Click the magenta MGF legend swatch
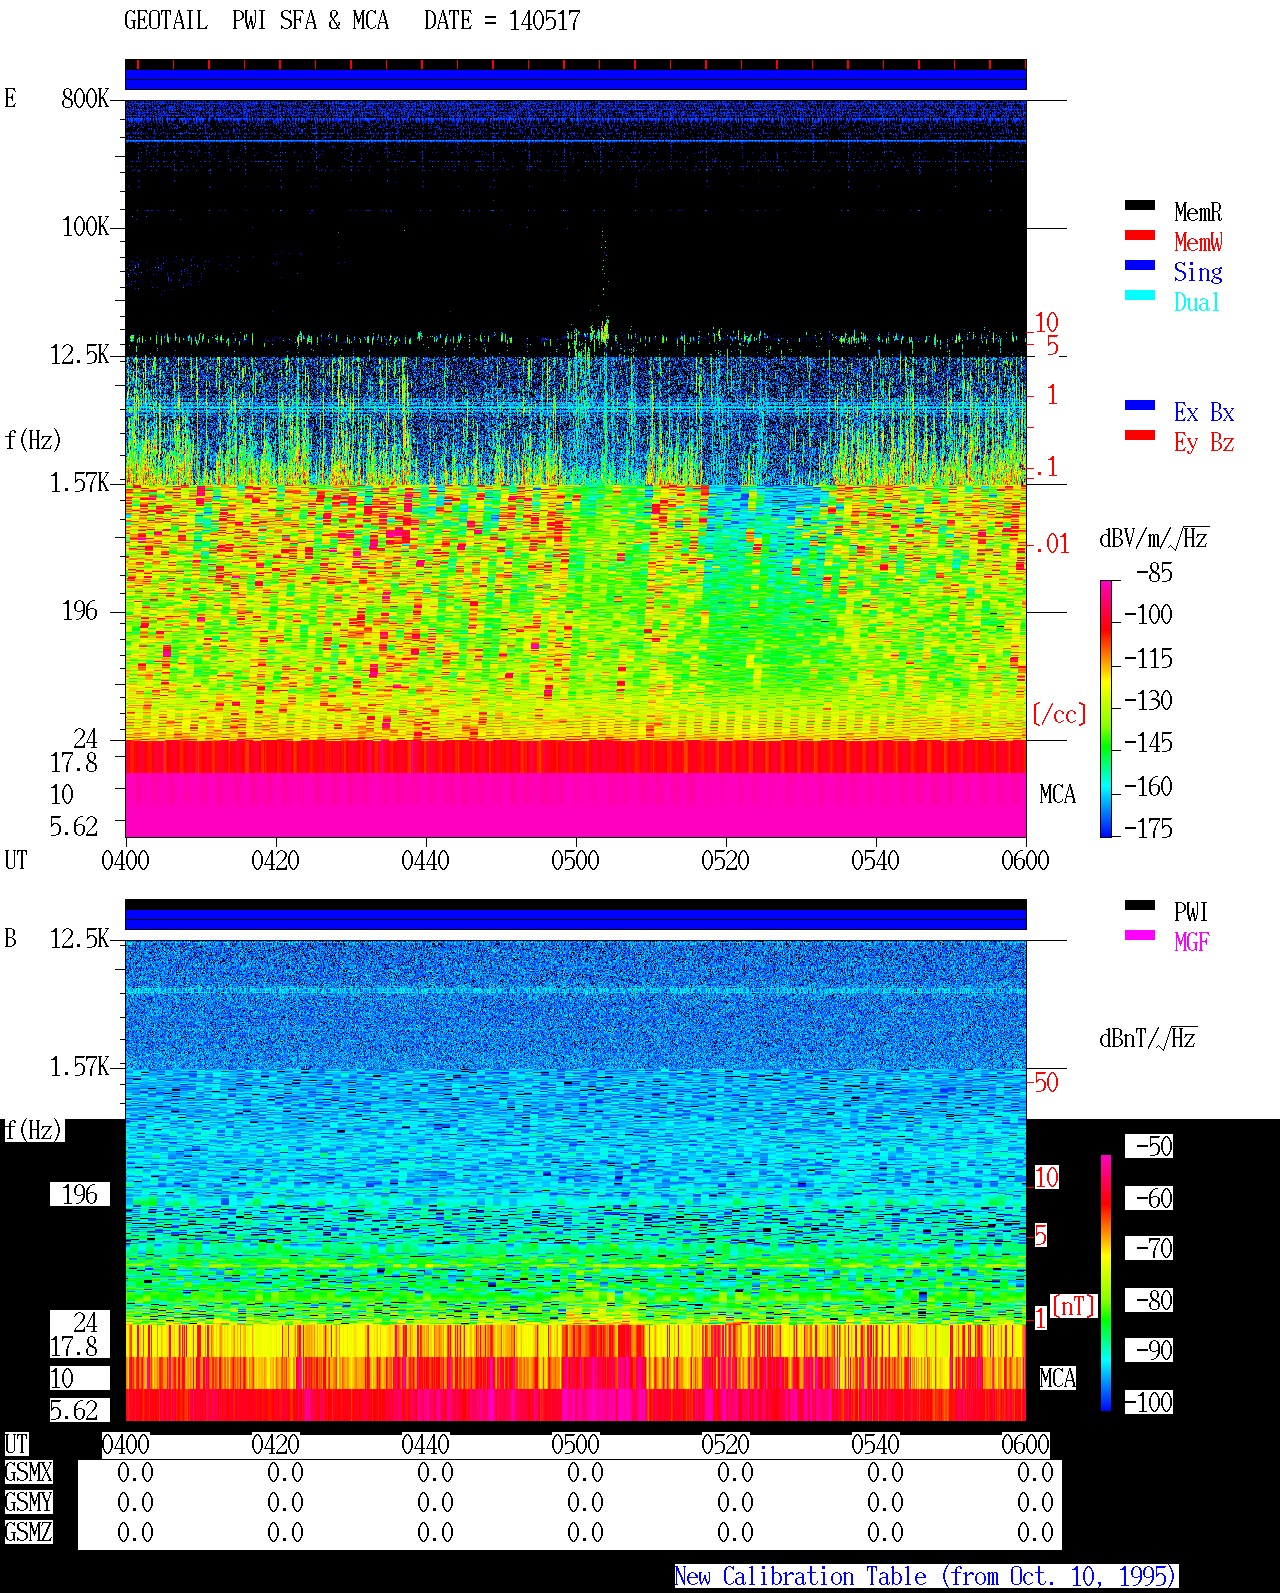 click(1139, 936)
